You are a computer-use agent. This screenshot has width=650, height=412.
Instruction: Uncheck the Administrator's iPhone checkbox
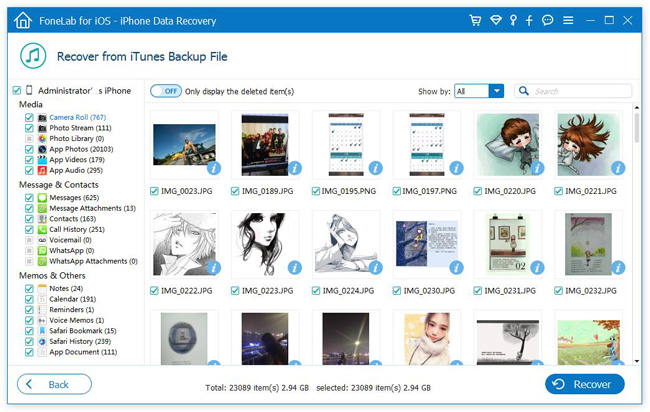click(17, 91)
